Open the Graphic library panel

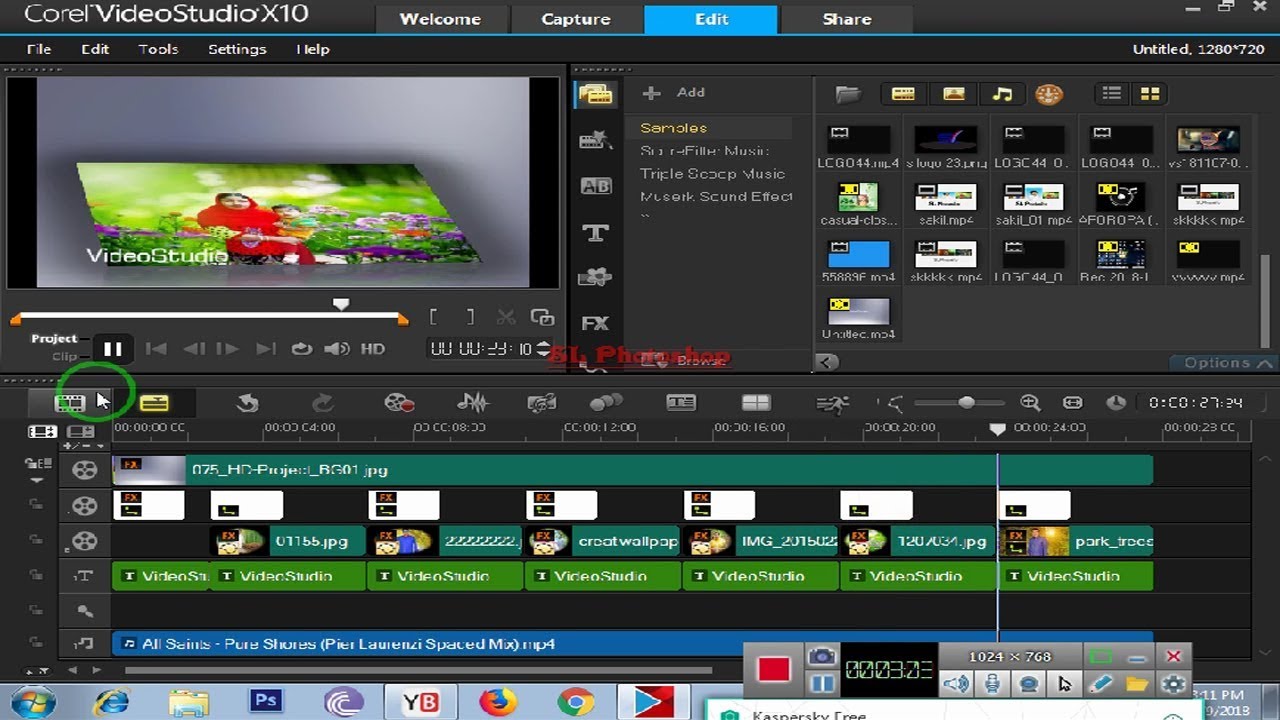[595, 277]
